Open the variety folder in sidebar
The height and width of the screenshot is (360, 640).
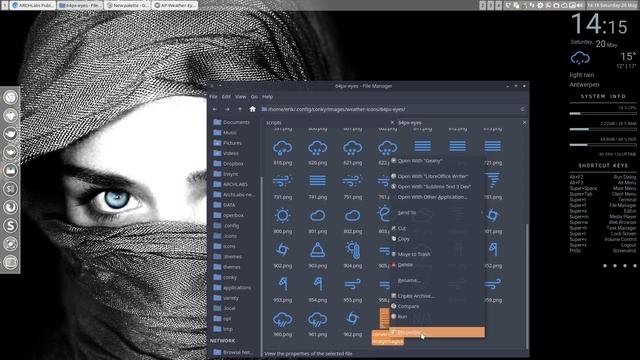(226, 298)
